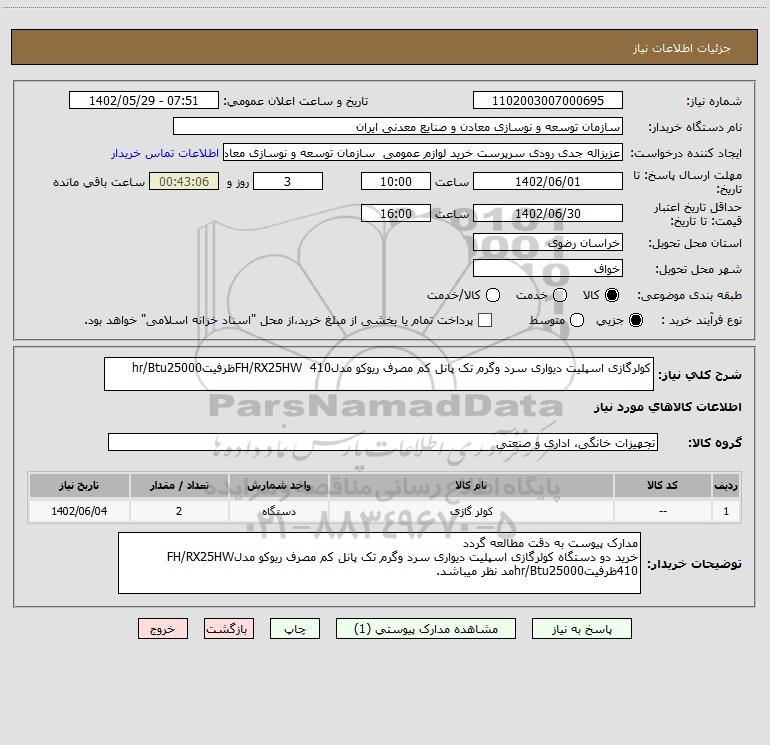Click the شماره نیاز field 1102003007000695

[x=548, y=100]
